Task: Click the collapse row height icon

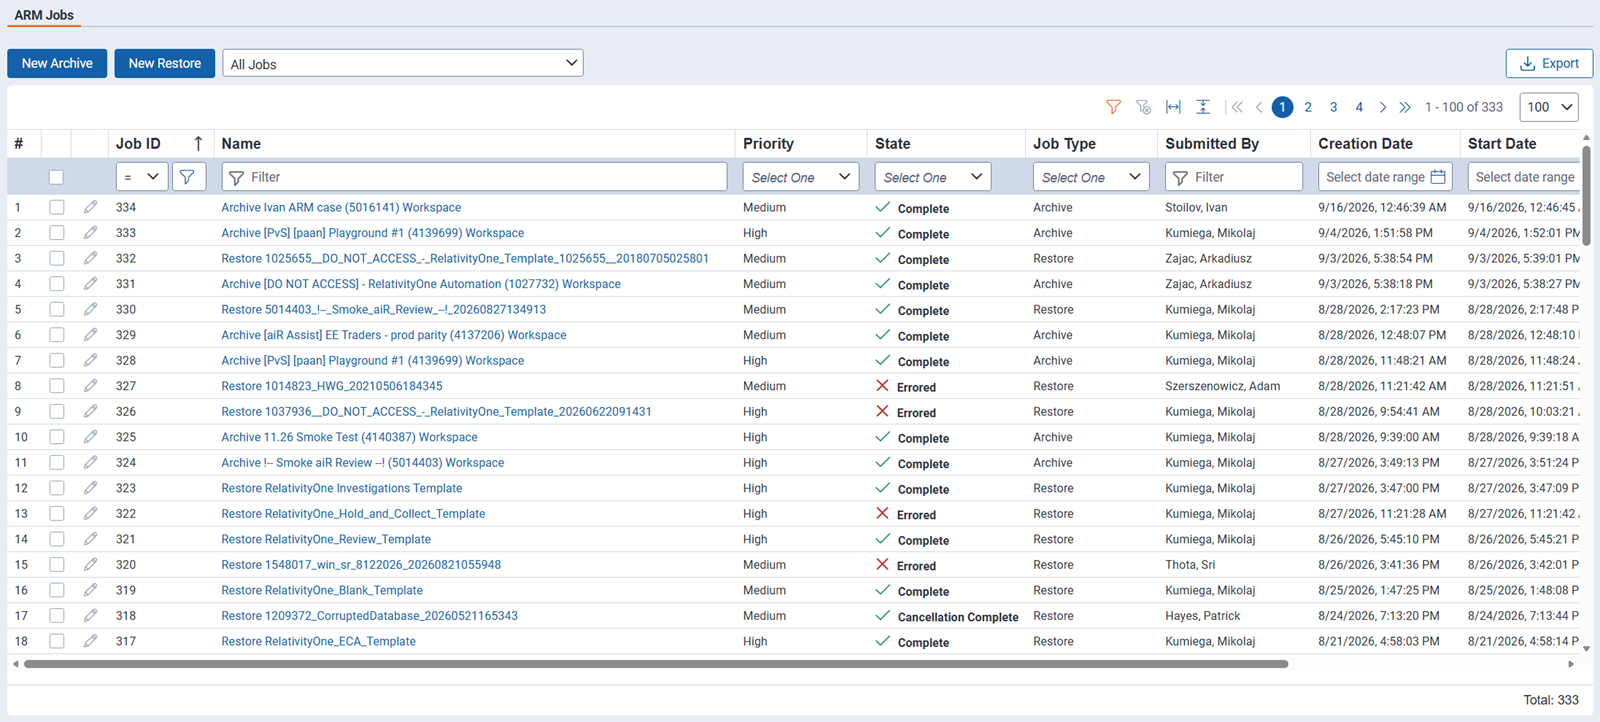Action: coord(1203,107)
